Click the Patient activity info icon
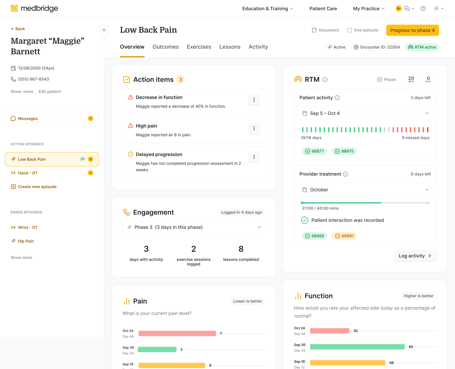The width and height of the screenshot is (455, 369). tap(337, 98)
